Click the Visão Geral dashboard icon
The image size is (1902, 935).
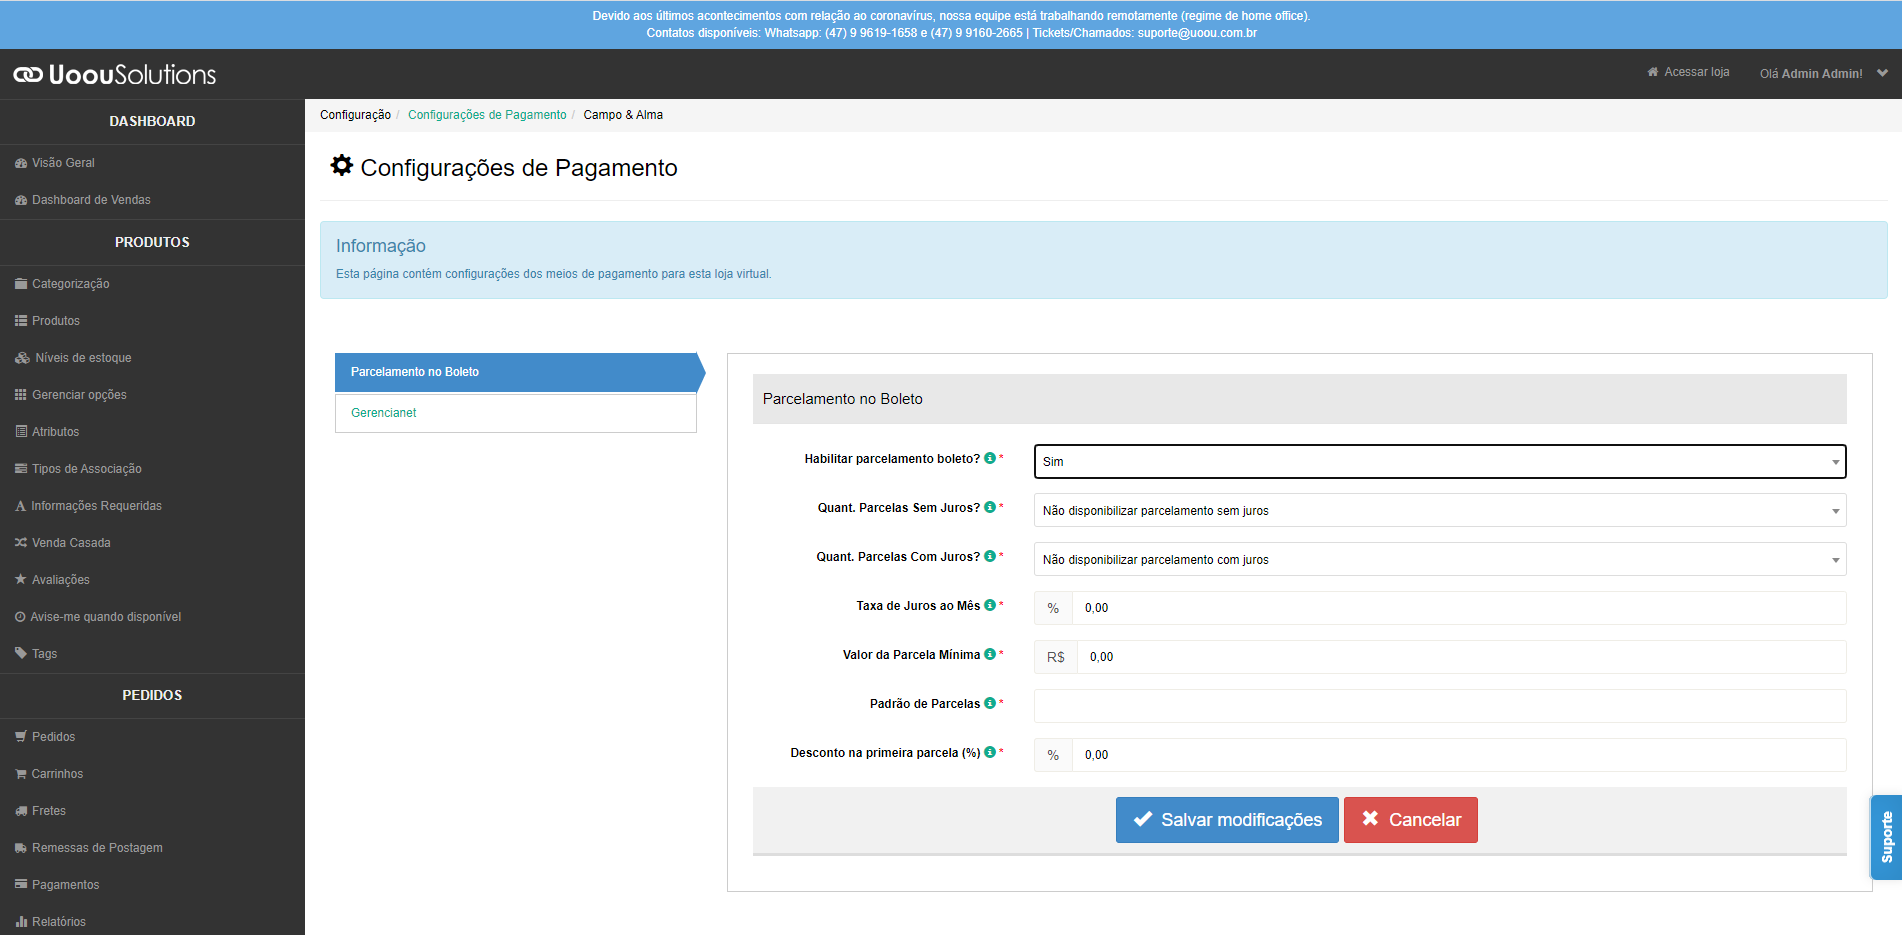click(21, 163)
